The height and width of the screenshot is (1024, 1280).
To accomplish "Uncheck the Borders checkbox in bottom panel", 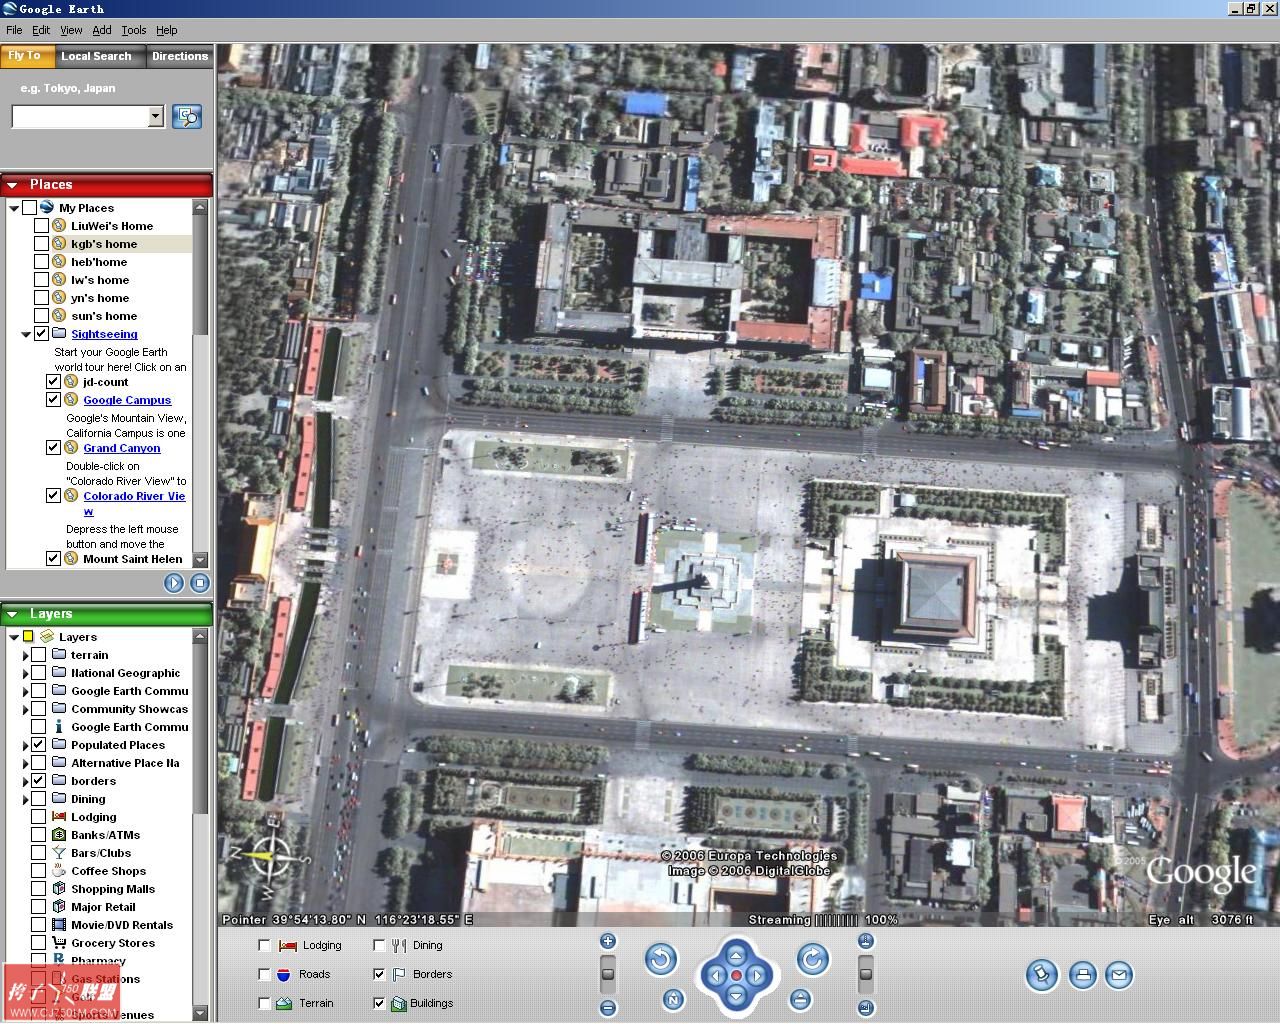I will (x=379, y=974).
